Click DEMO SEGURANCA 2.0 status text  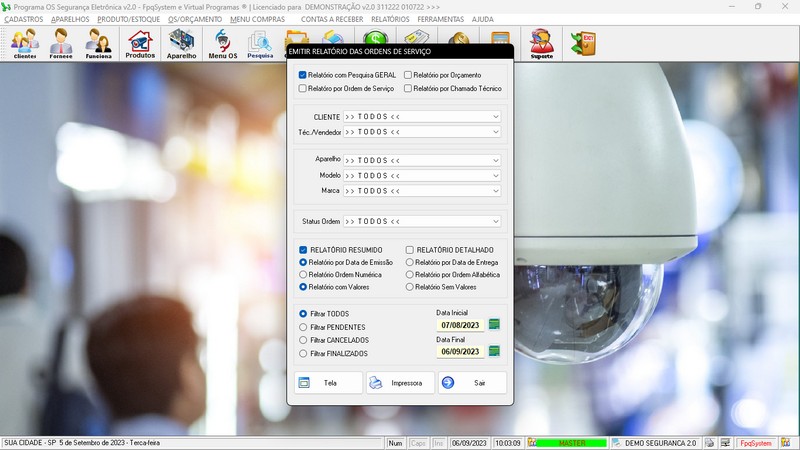point(661,443)
